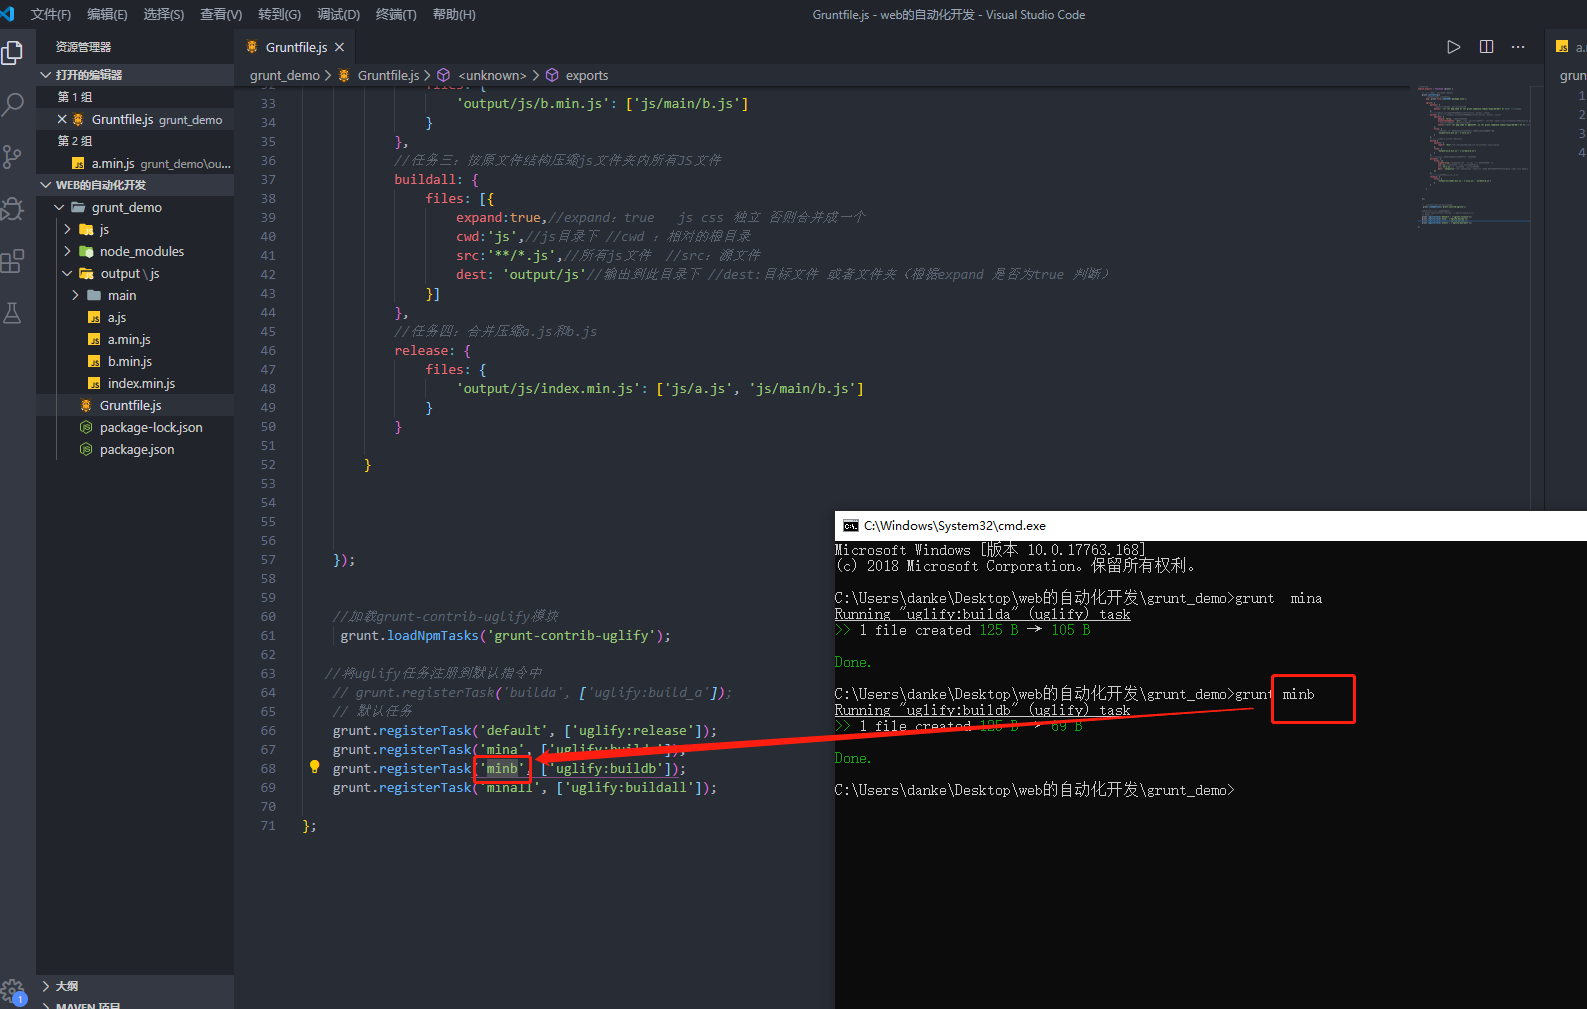Open package-lock.json in the file tree
This screenshot has height=1009, width=1587.
(135, 427)
